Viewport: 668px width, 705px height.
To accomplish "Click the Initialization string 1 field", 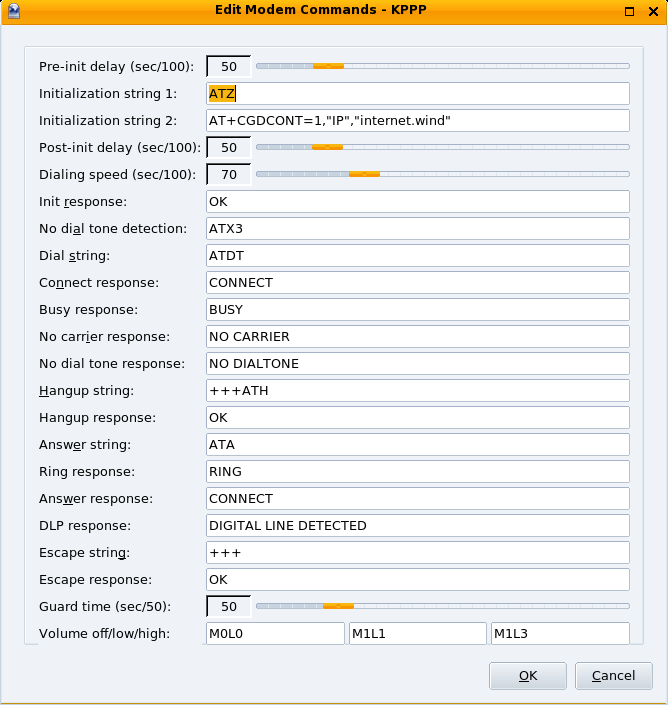I will click(418, 94).
